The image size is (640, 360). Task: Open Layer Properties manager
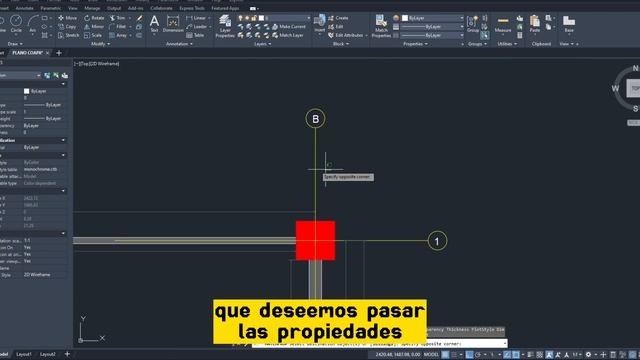(225, 27)
